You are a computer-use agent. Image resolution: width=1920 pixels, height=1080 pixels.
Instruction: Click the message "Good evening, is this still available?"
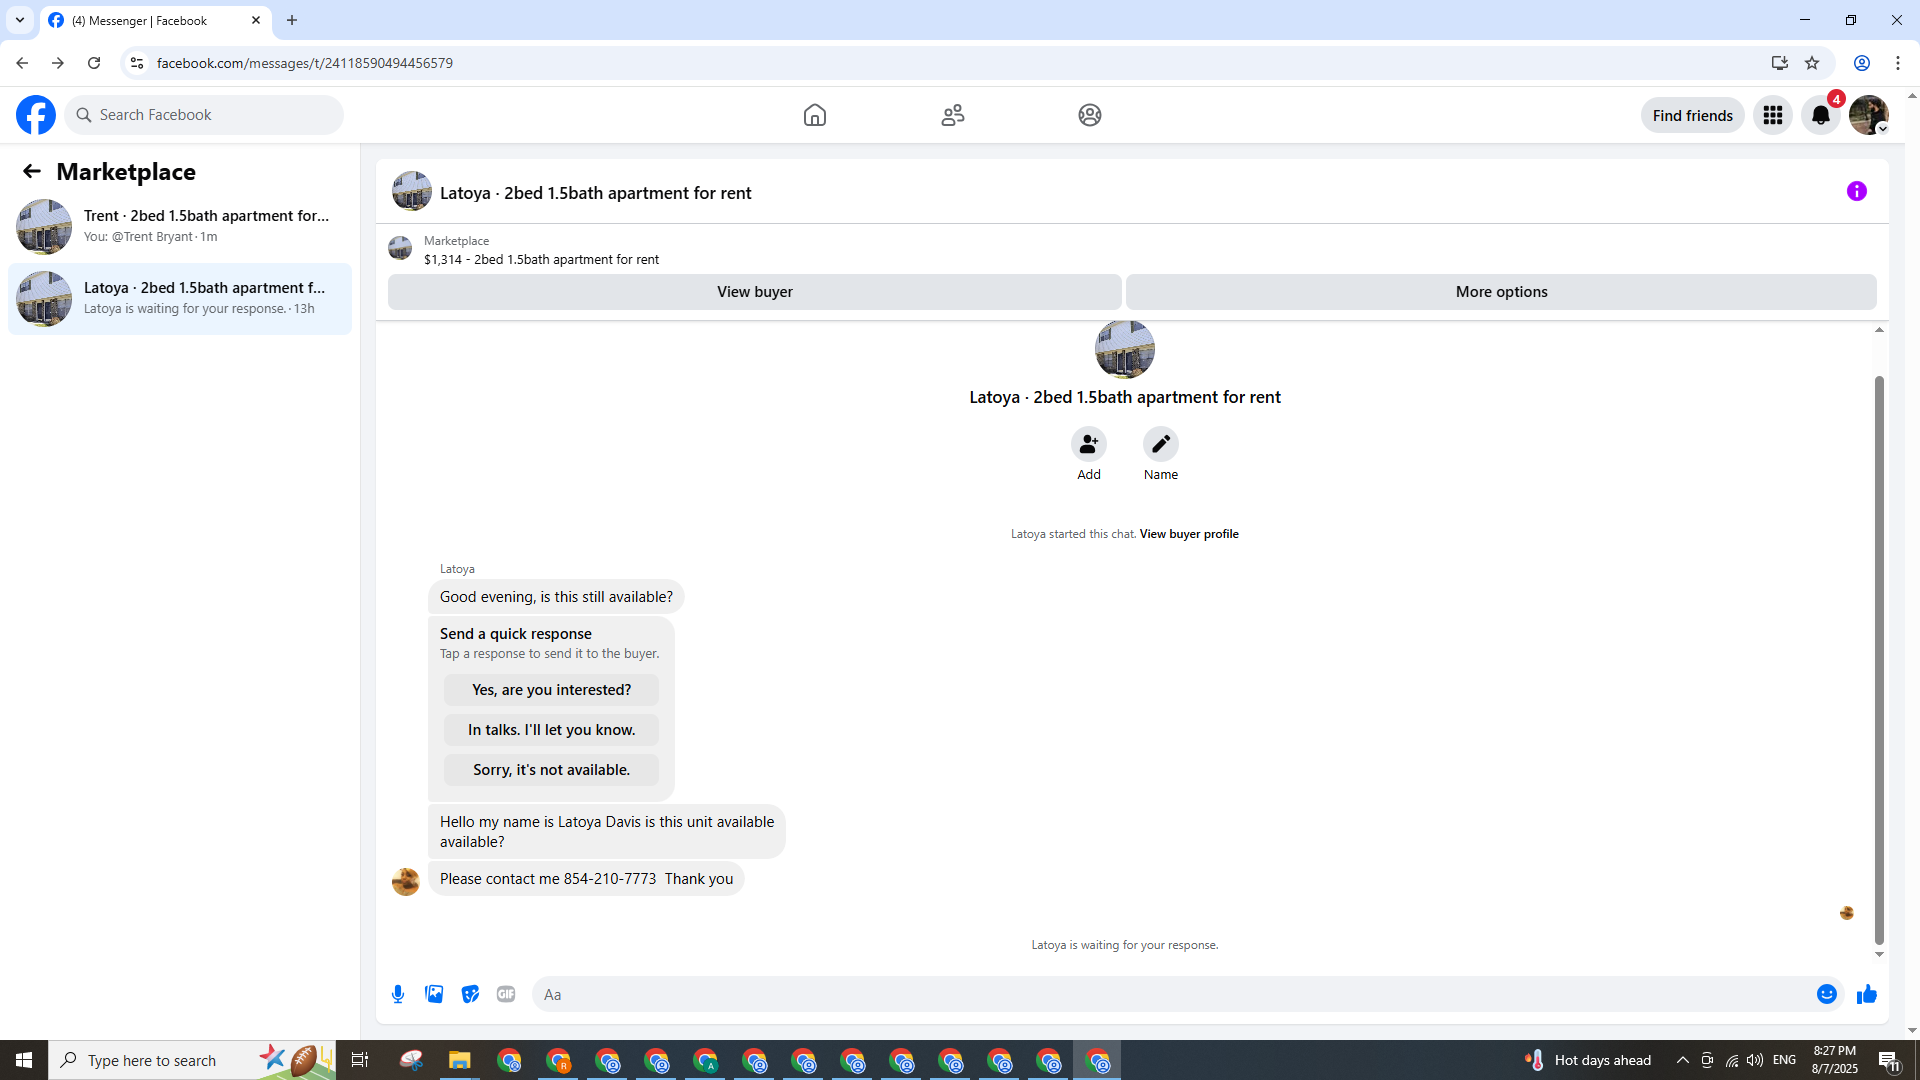click(x=556, y=597)
